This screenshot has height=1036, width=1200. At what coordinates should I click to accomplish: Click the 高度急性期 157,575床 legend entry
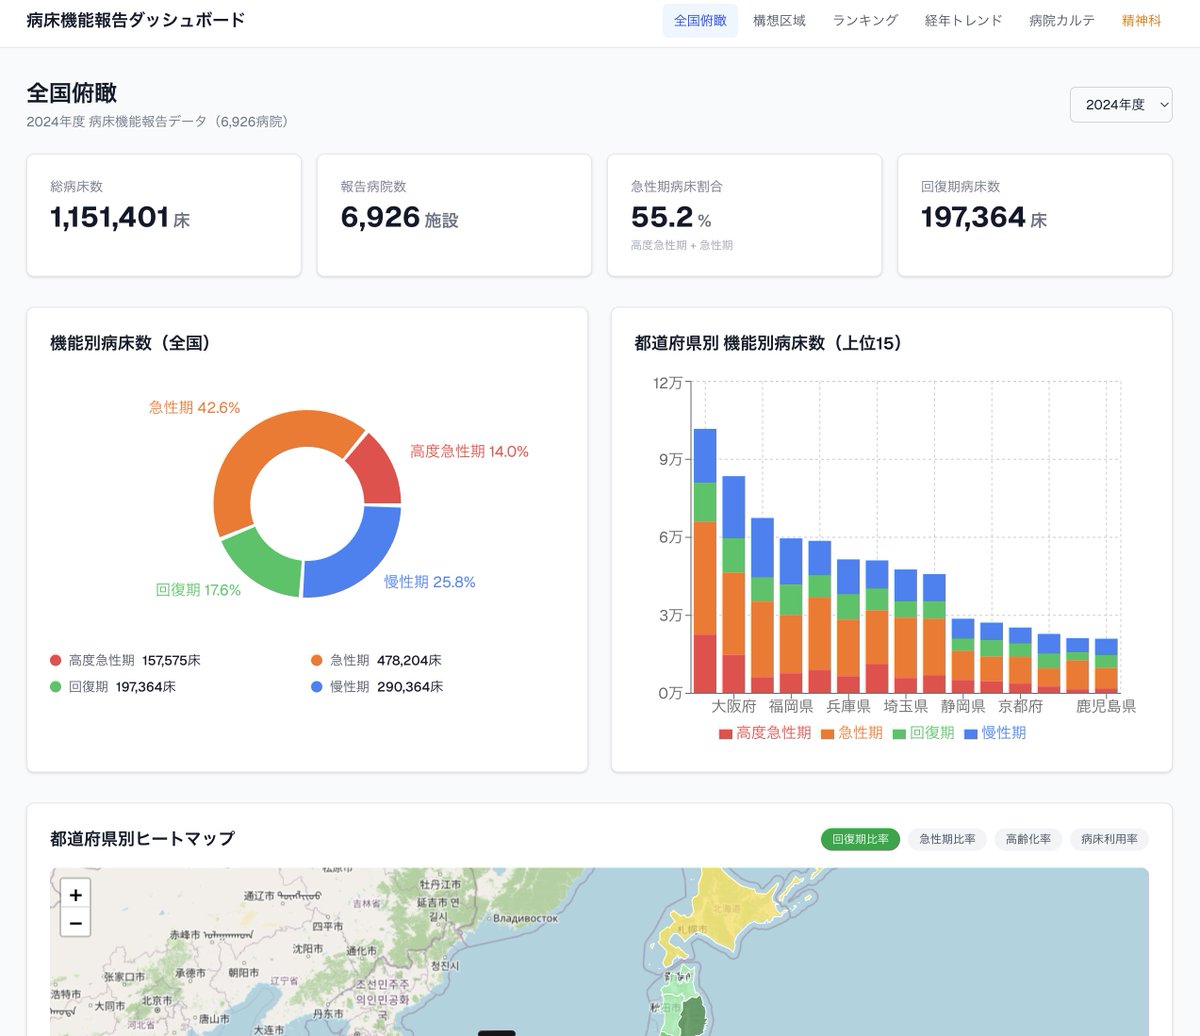coord(126,661)
